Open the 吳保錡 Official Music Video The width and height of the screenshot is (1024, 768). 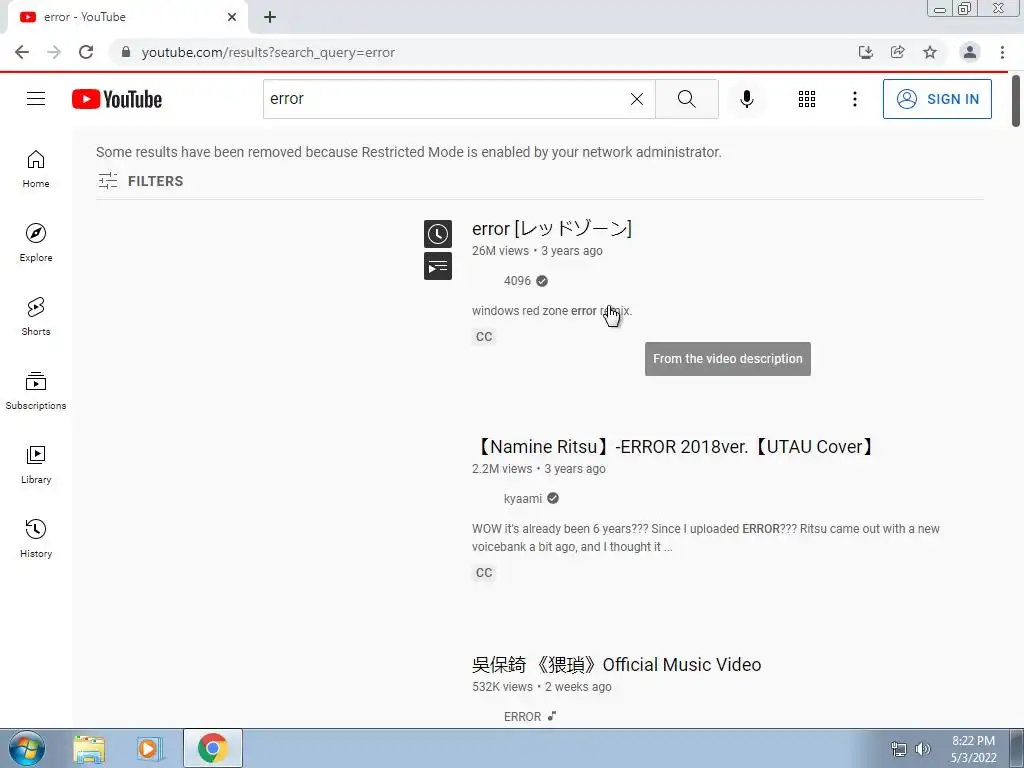coord(616,665)
